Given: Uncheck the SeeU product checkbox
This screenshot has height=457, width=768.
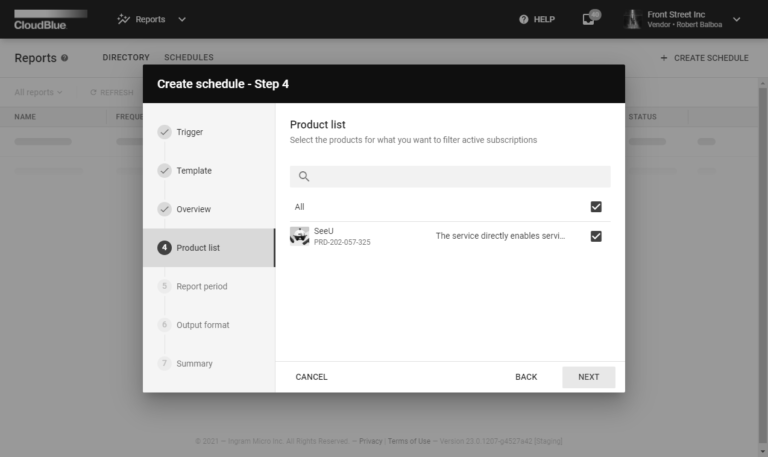Looking at the screenshot, I should (596, 236).
